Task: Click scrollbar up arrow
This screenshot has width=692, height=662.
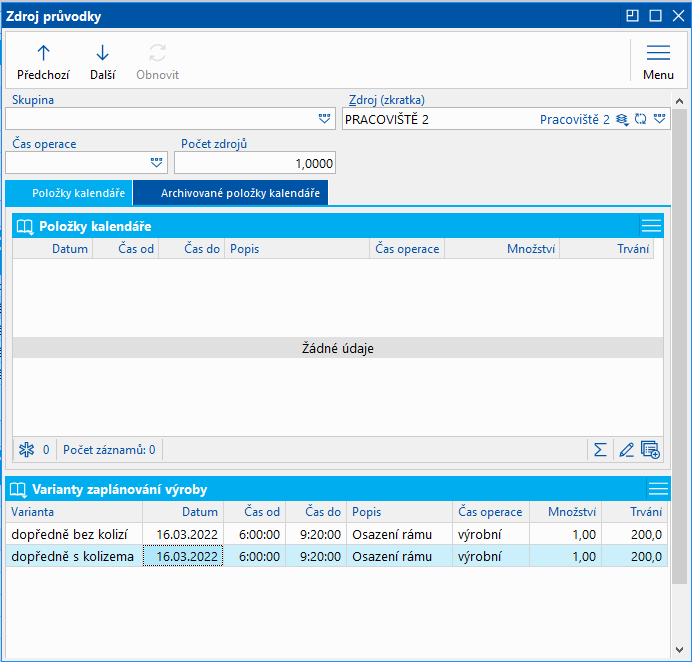Action: click(x=679, y=101)
